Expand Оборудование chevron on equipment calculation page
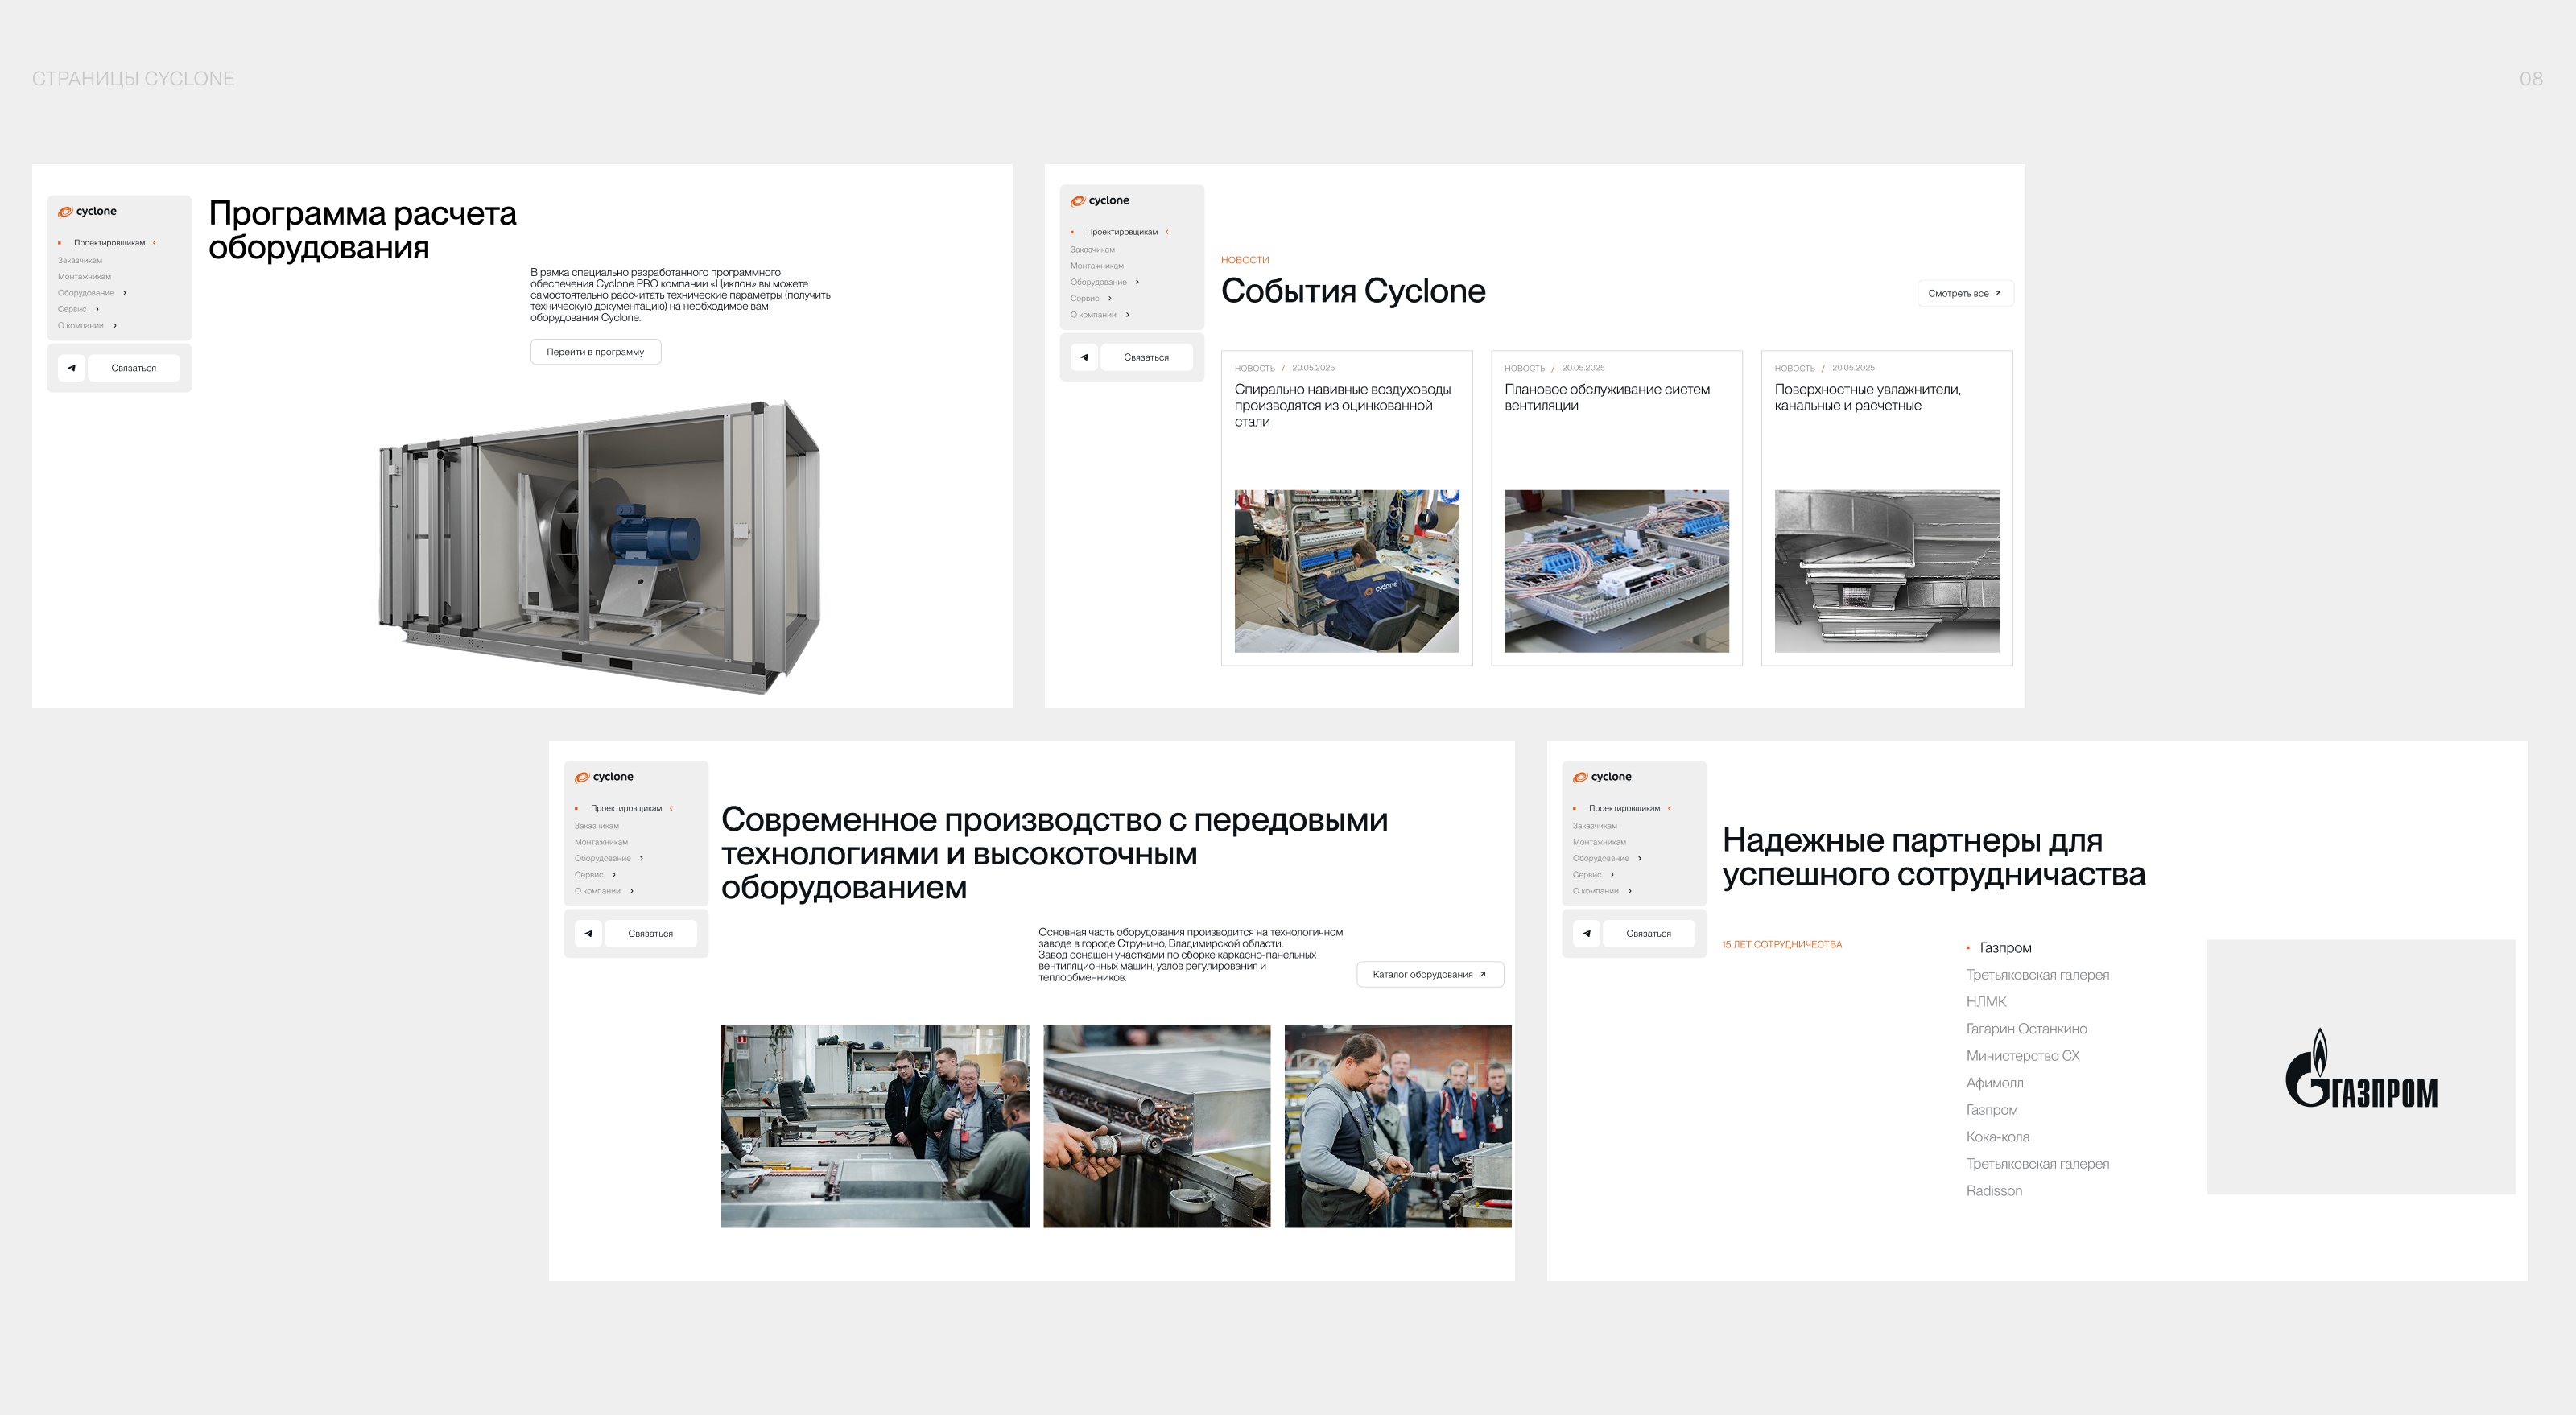This screenshot has height=1415, width=2576. [x=124, y=293]
